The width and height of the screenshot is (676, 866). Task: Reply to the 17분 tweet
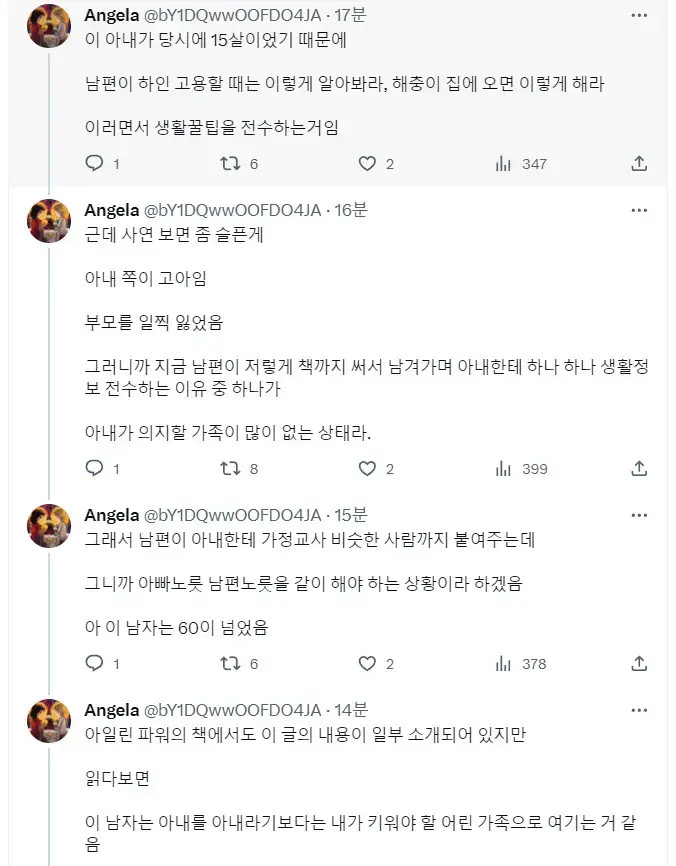tap(94, 163)
